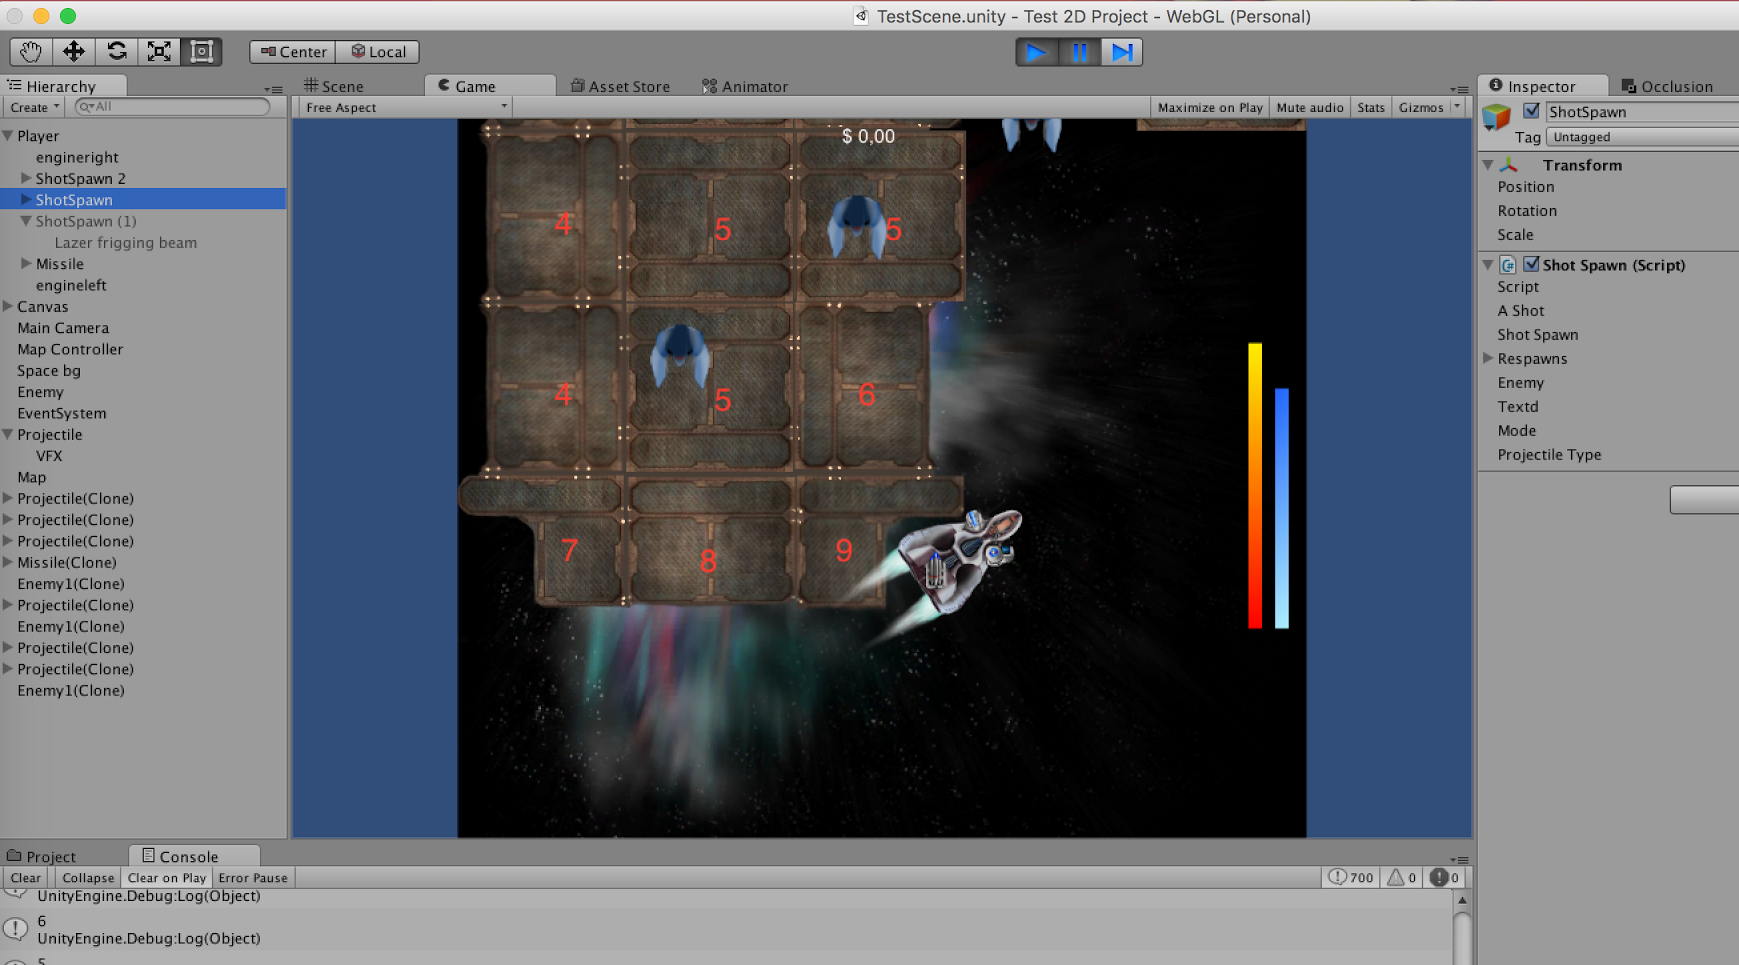The height and width of the screenshot is (965, 1739).
Task: Switch to the Scene tab
Action: [x=335, y=87]
